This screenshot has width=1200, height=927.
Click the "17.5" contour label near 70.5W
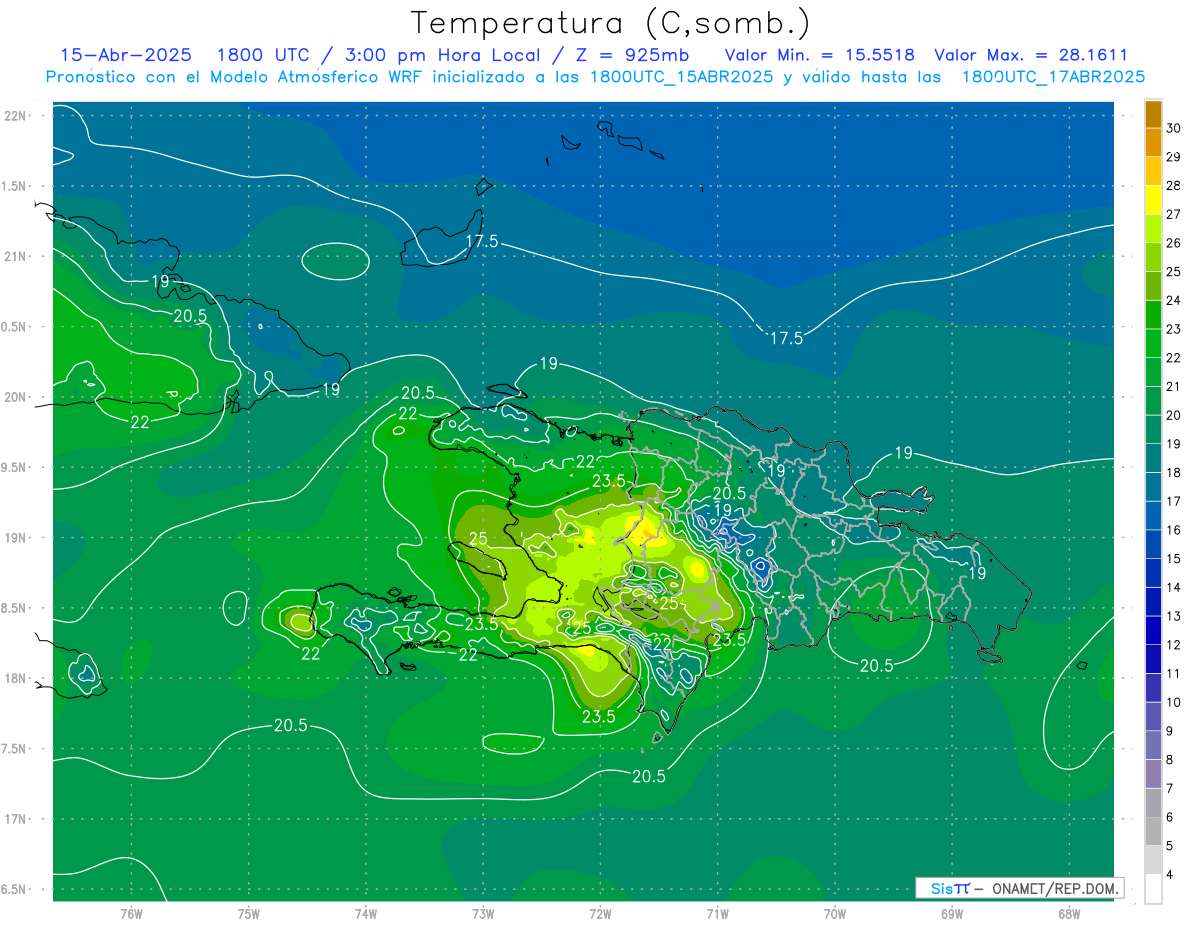click(785, 339)
